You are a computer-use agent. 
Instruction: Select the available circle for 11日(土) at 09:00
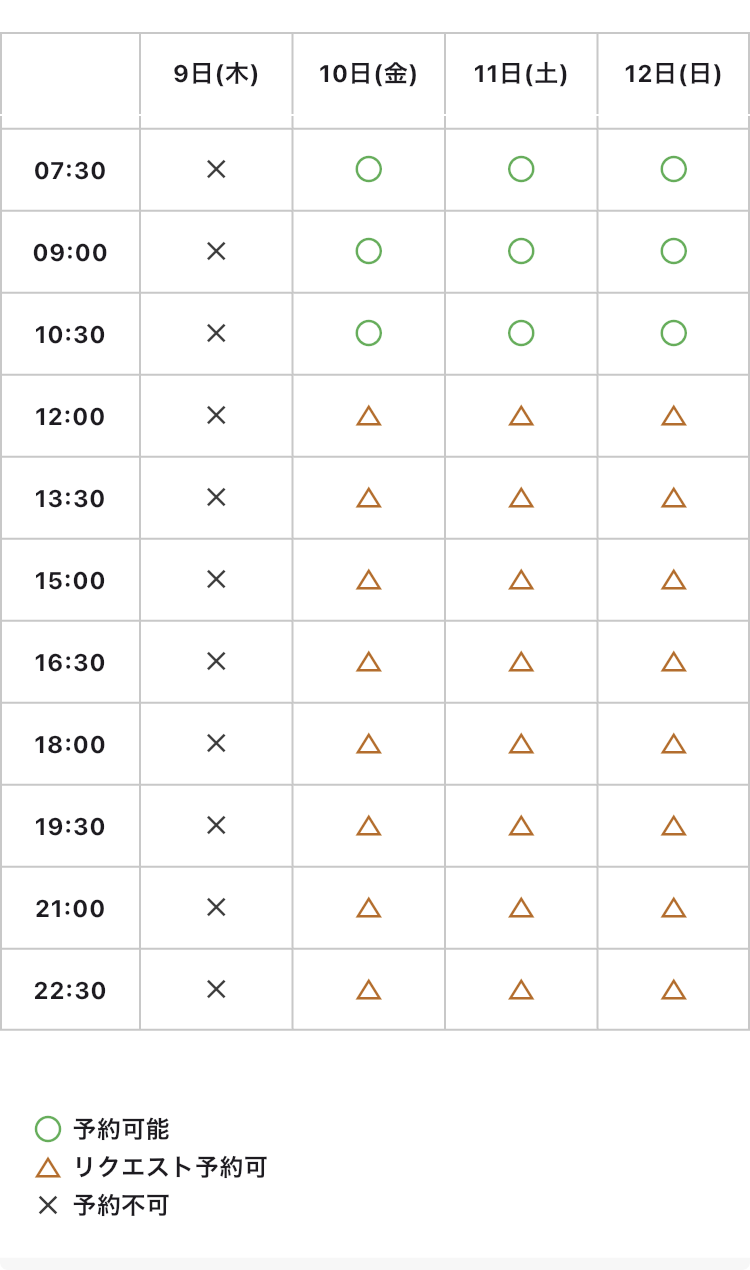[521, 251]
